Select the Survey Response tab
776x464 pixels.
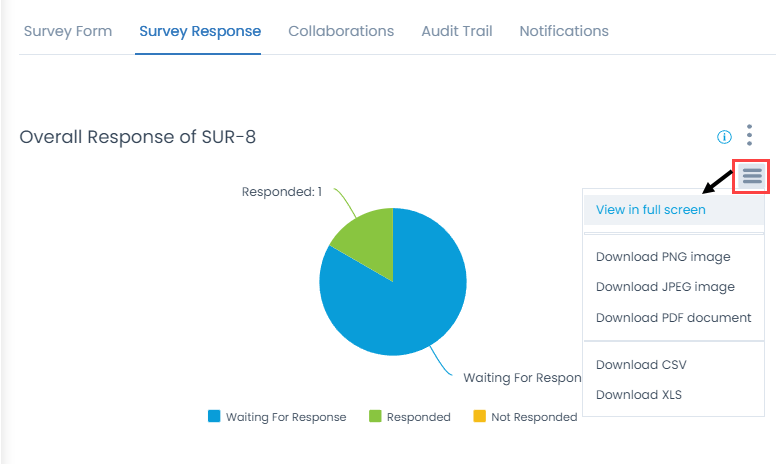[200, 31]
